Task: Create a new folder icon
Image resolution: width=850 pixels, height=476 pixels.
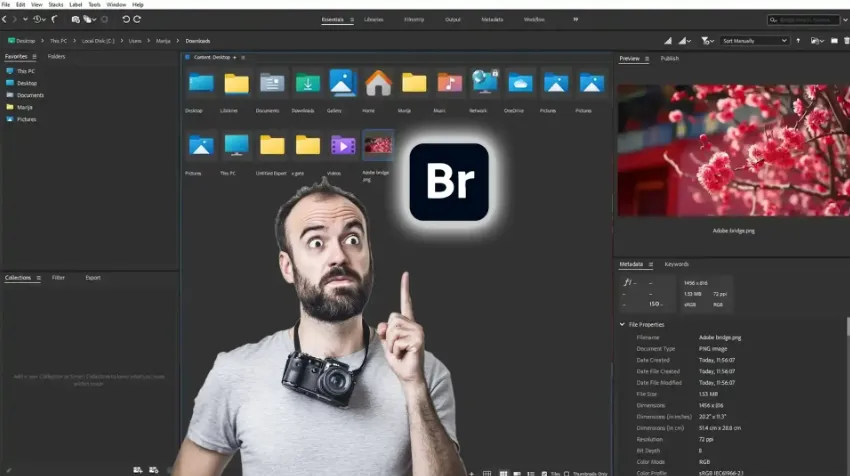Action: (x=834, y=41)
